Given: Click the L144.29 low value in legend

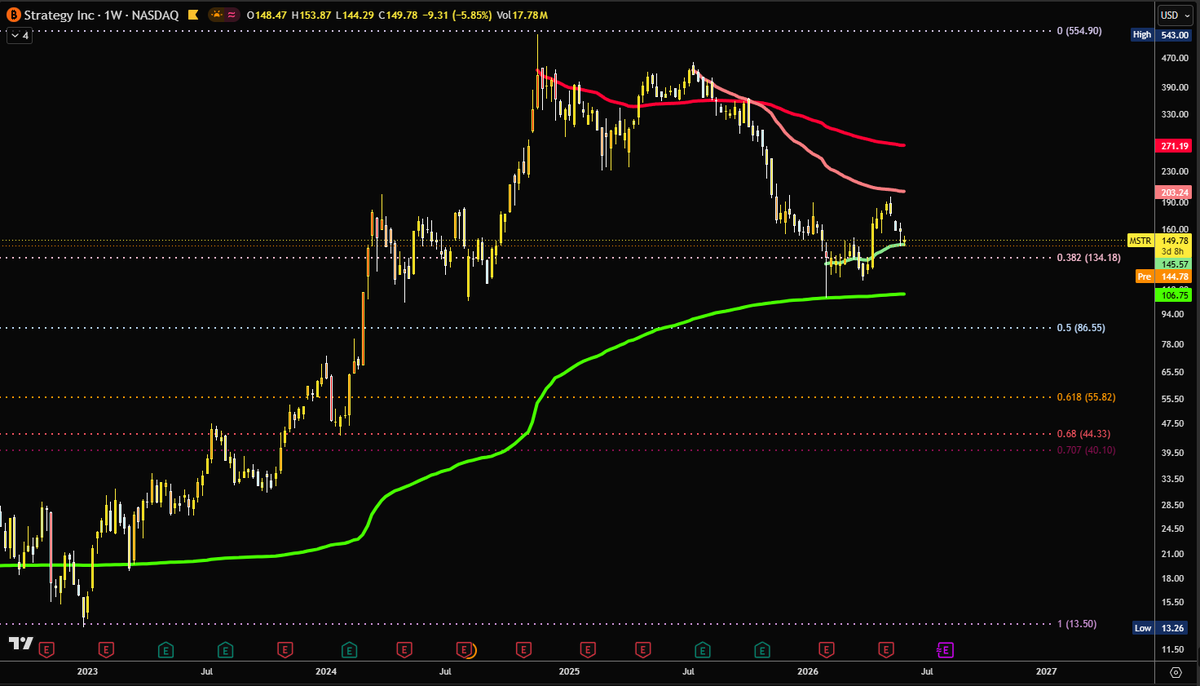Looking at the screenshot, I should pyautogui.click(x=354, y=15).
